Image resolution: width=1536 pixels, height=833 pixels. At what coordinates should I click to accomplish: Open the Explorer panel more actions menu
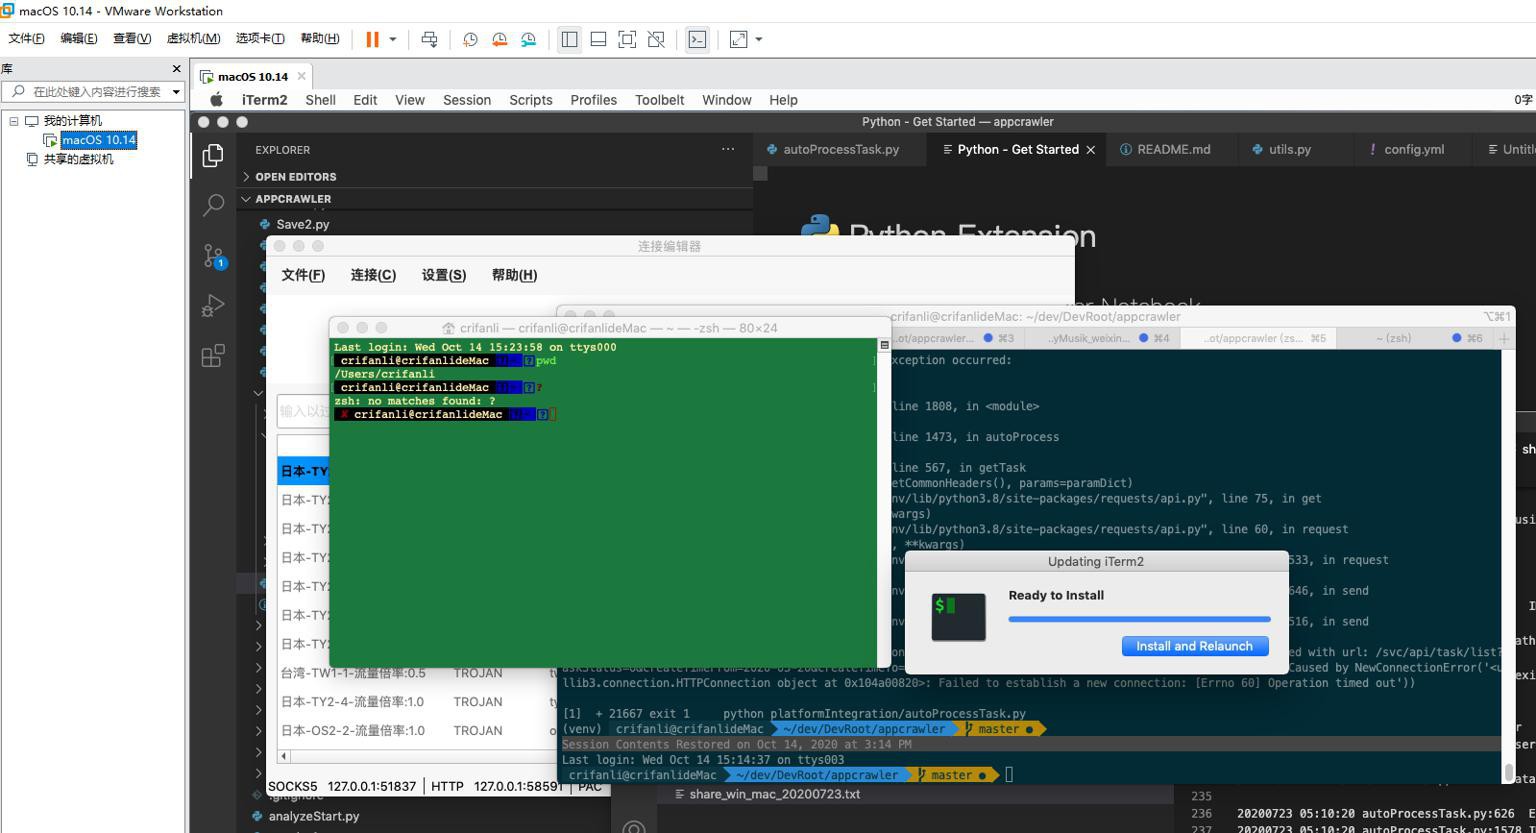pos(728,149)
